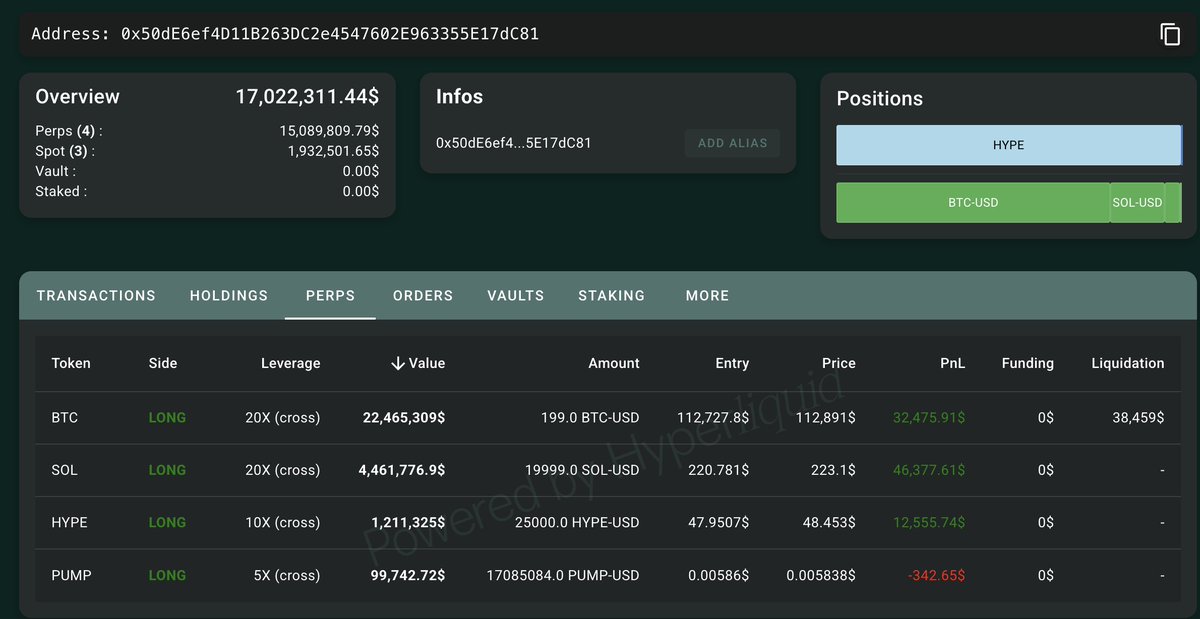
Task: Select the green BTC-USD position bar
Action: click(x=972, y=203)
